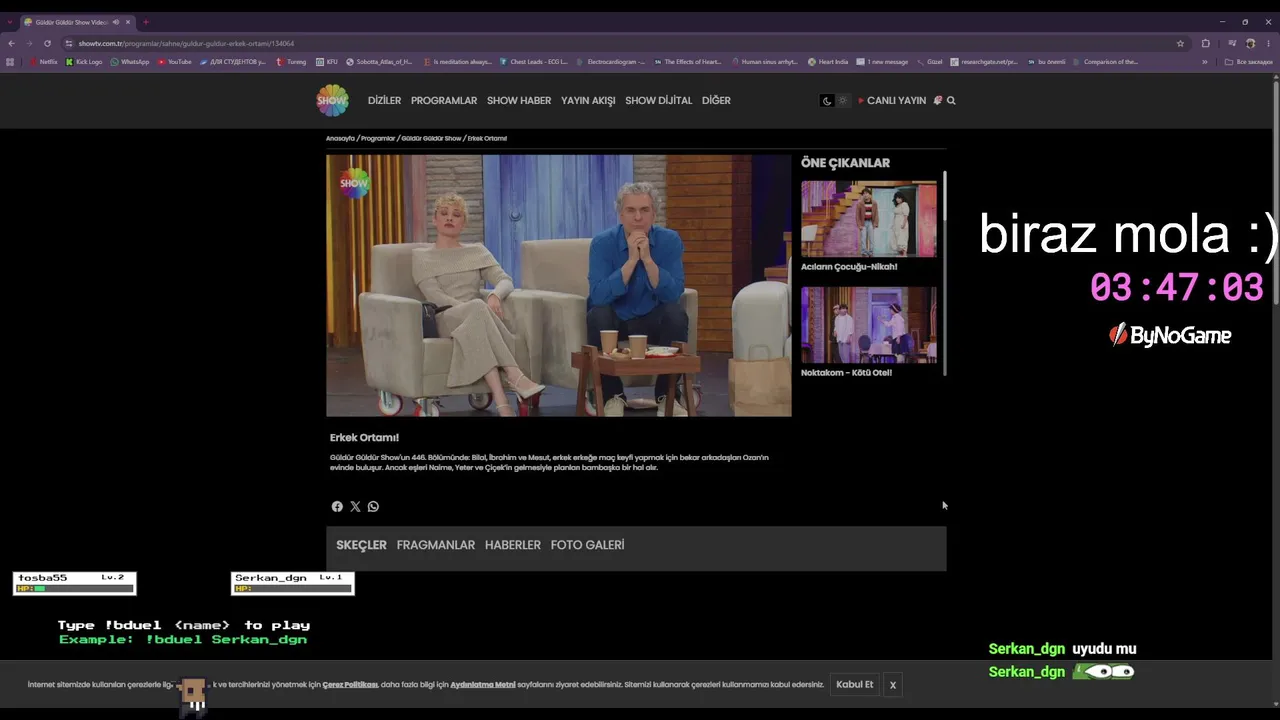Image resolution: width=1280 pixels, height=720 pixels.
Task: Open the browser extensions puzzle icon
Action: click(x=1205, y=43)
